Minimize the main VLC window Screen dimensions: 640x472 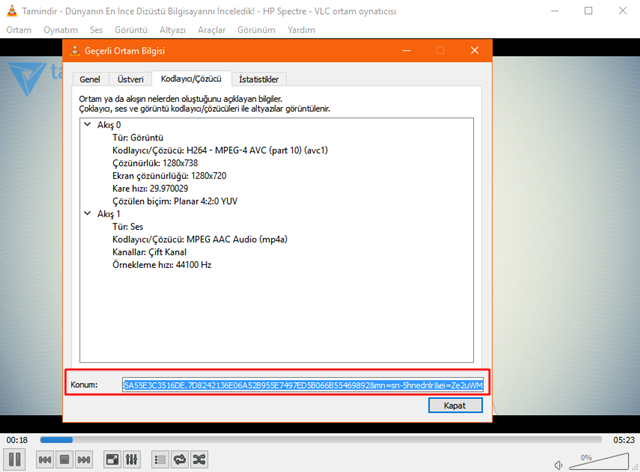[555, 11]
